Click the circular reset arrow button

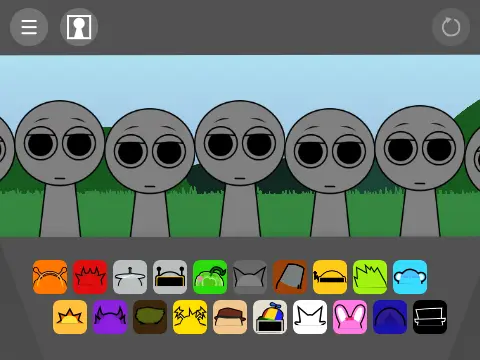[451, 27]
